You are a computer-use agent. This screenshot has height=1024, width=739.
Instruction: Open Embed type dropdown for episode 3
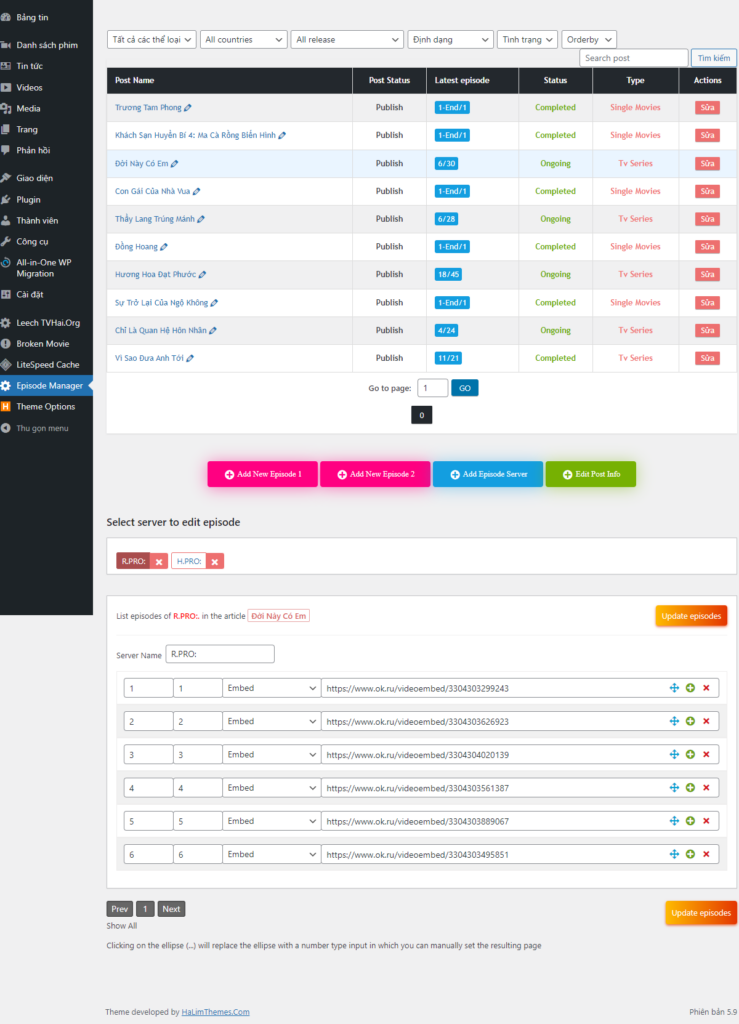(x=271, y=755)
